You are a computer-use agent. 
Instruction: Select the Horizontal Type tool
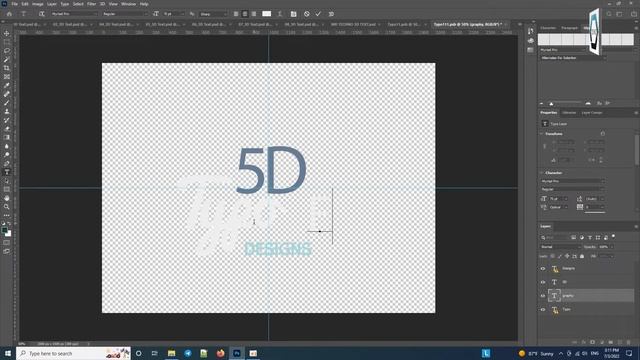point(7,172)
